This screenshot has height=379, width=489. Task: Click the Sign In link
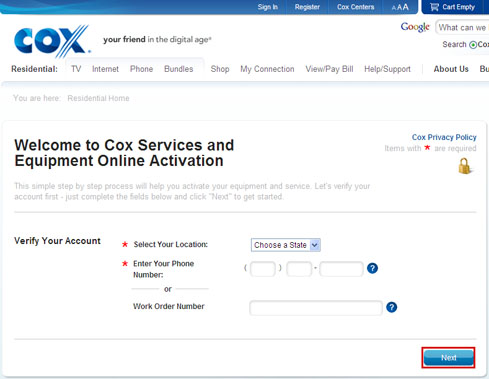(267, 7)
